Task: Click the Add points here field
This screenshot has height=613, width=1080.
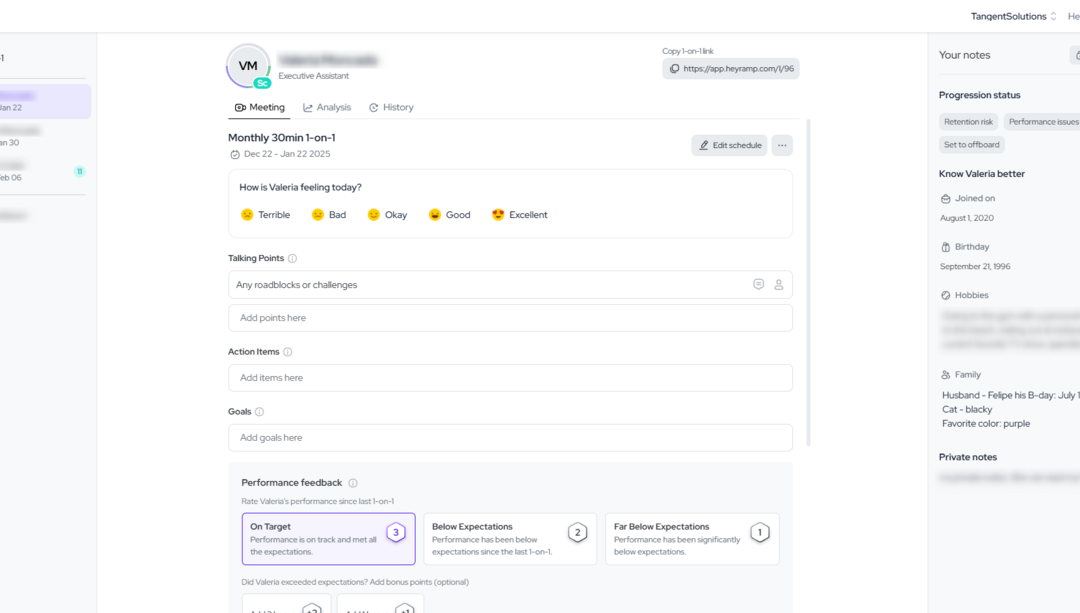Action: [510, 318]
